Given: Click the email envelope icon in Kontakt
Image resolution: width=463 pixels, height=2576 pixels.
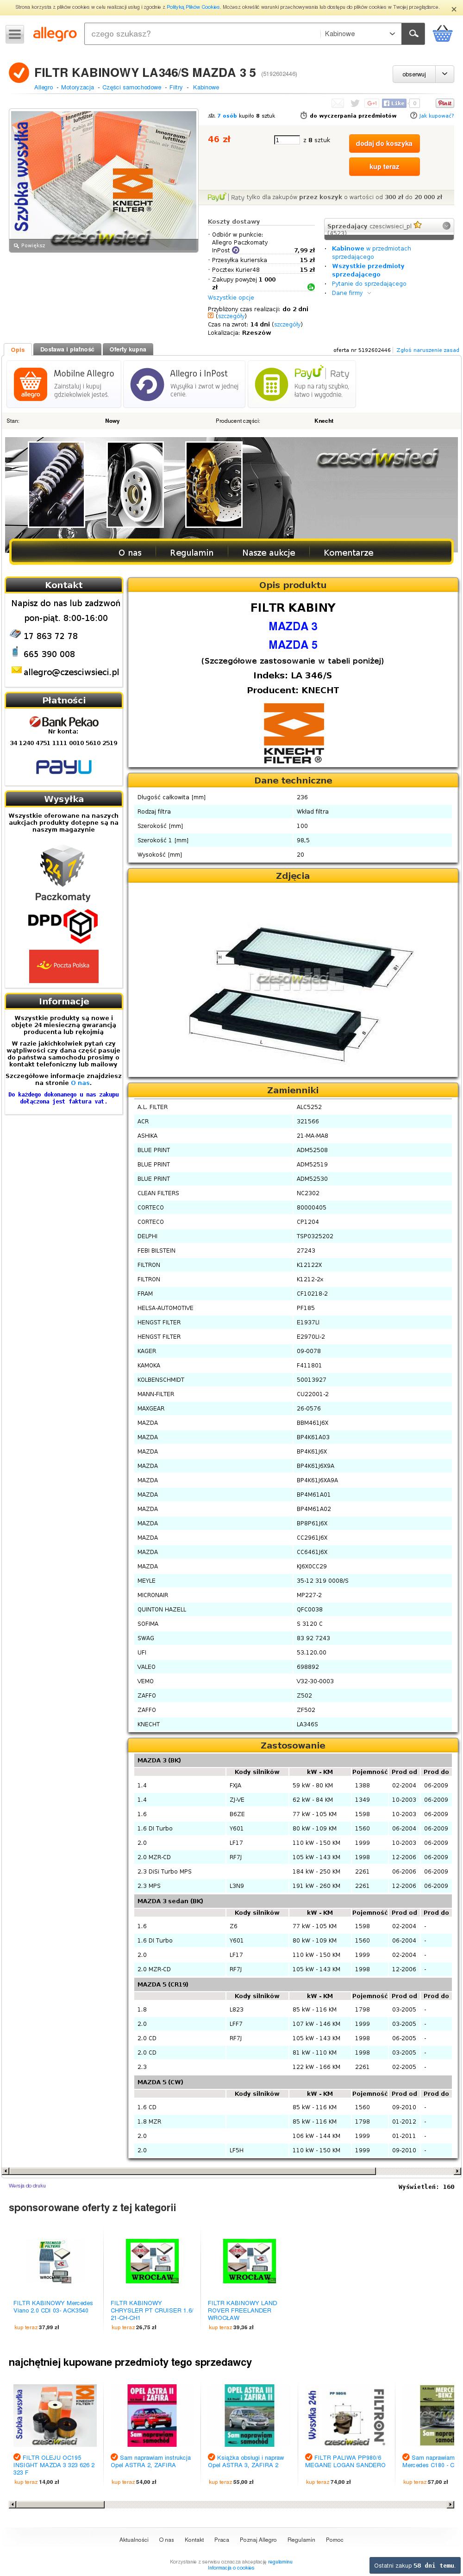Looking at the screenshot, I should click(16, 671).
